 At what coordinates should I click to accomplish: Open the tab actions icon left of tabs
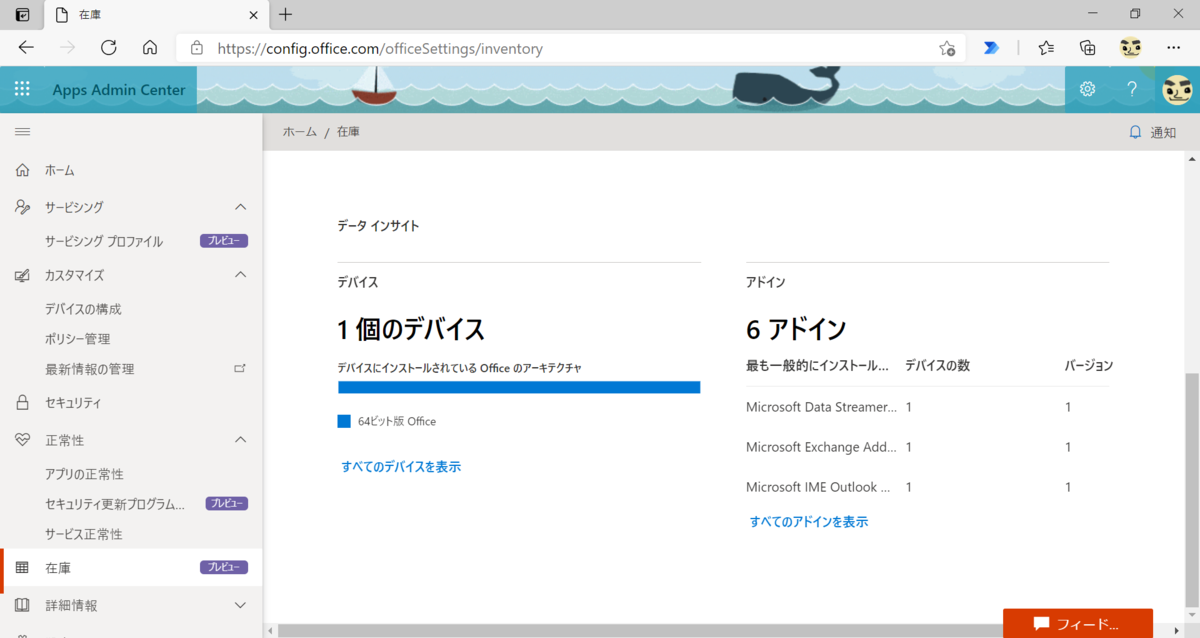[x=22, y=15]
